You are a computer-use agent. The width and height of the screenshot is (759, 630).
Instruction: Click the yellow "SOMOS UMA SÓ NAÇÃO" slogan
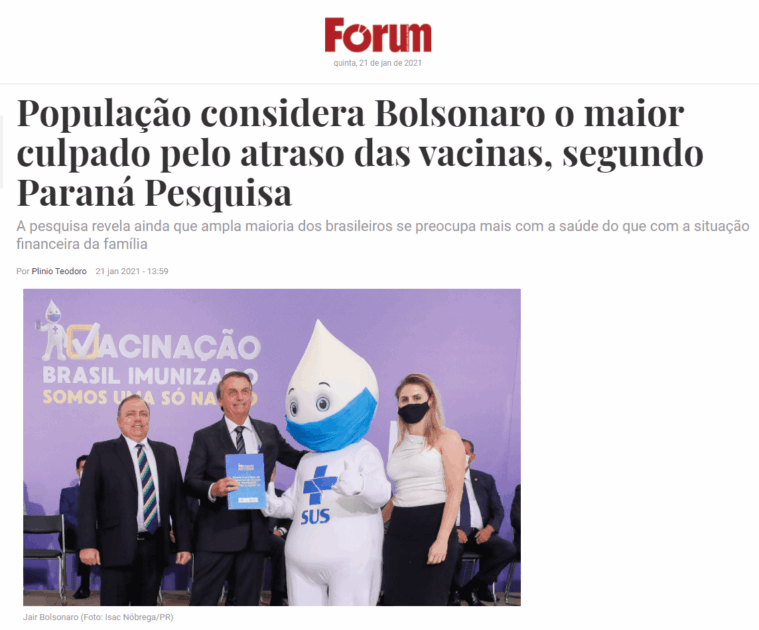click(150, 398)
